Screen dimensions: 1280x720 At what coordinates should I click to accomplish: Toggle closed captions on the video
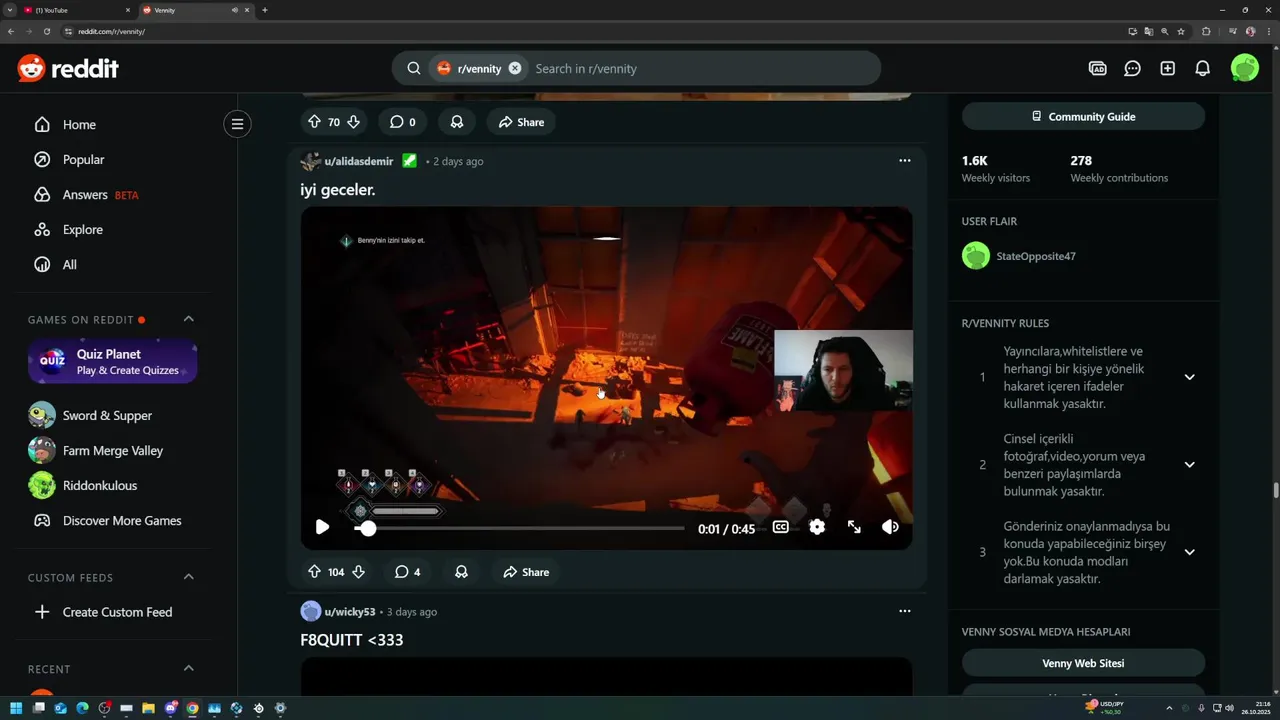point(781,527)
